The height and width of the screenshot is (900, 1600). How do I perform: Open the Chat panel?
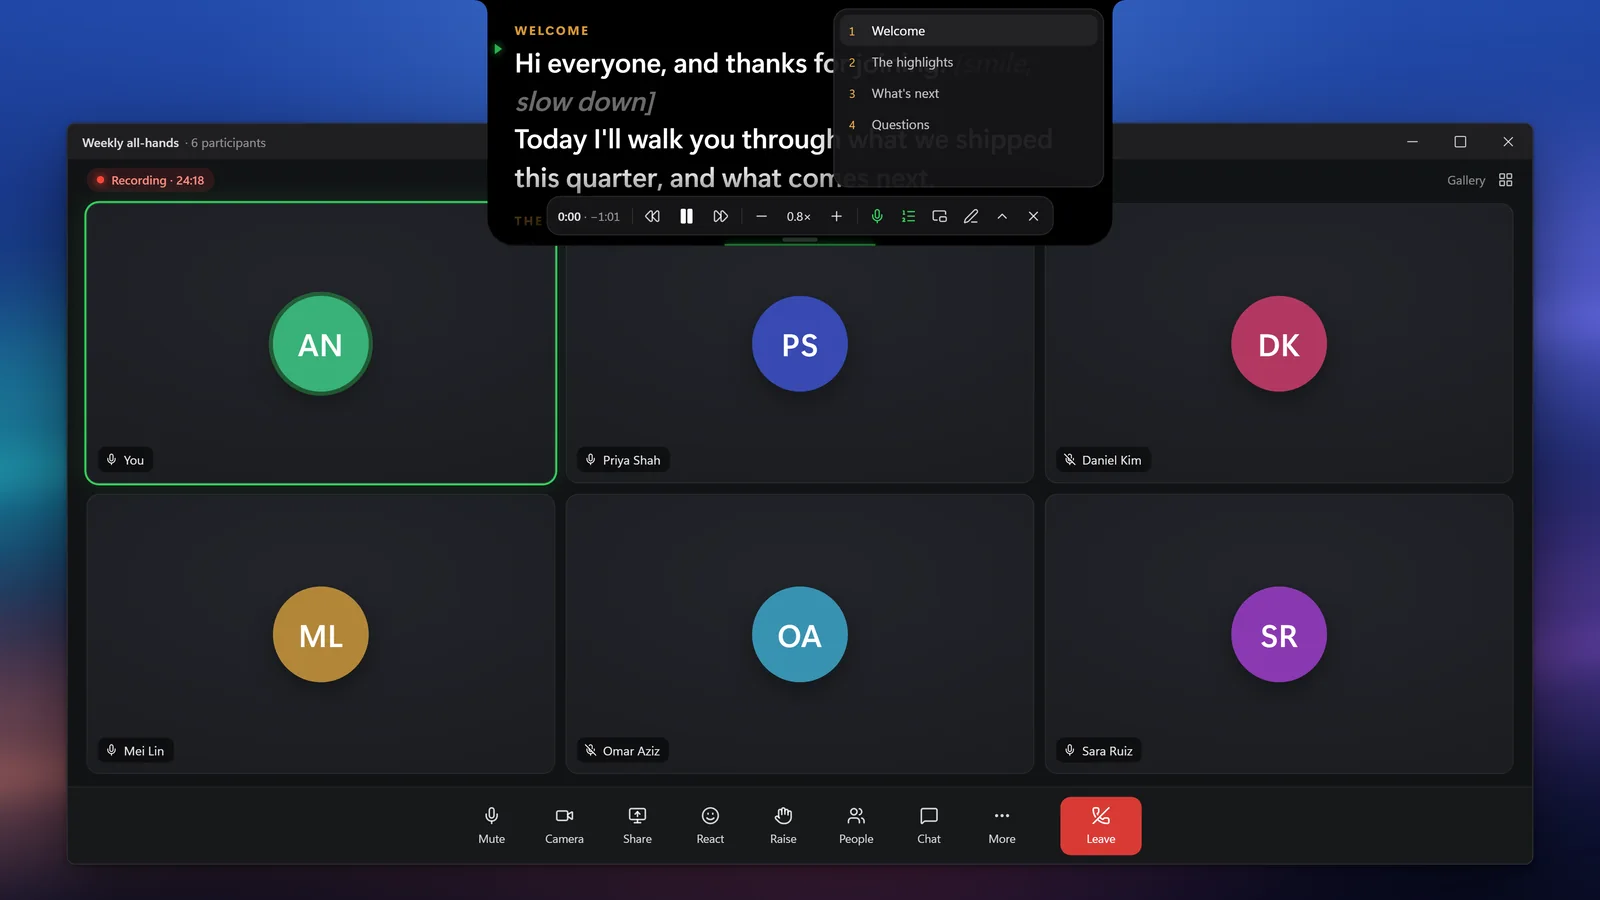[x=929, y=825]
